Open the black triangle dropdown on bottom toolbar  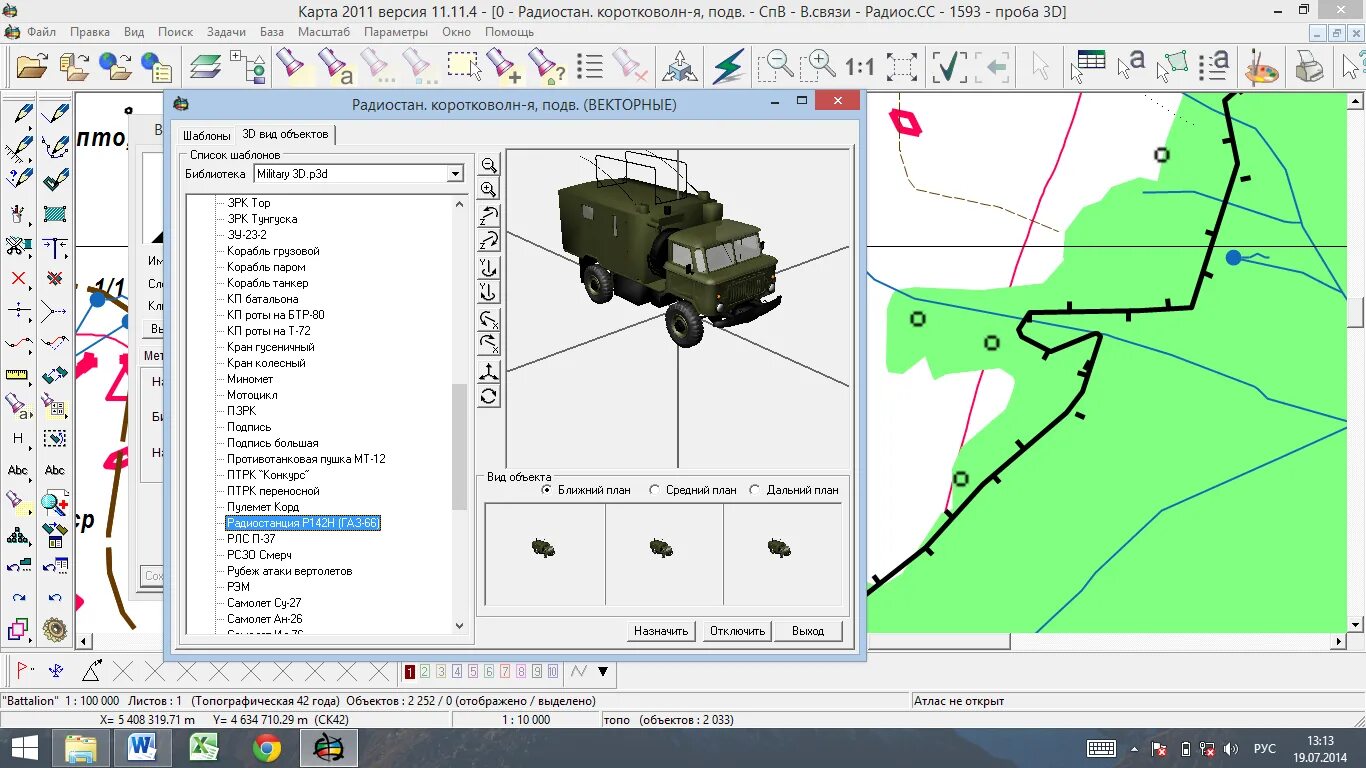(603, 671)
